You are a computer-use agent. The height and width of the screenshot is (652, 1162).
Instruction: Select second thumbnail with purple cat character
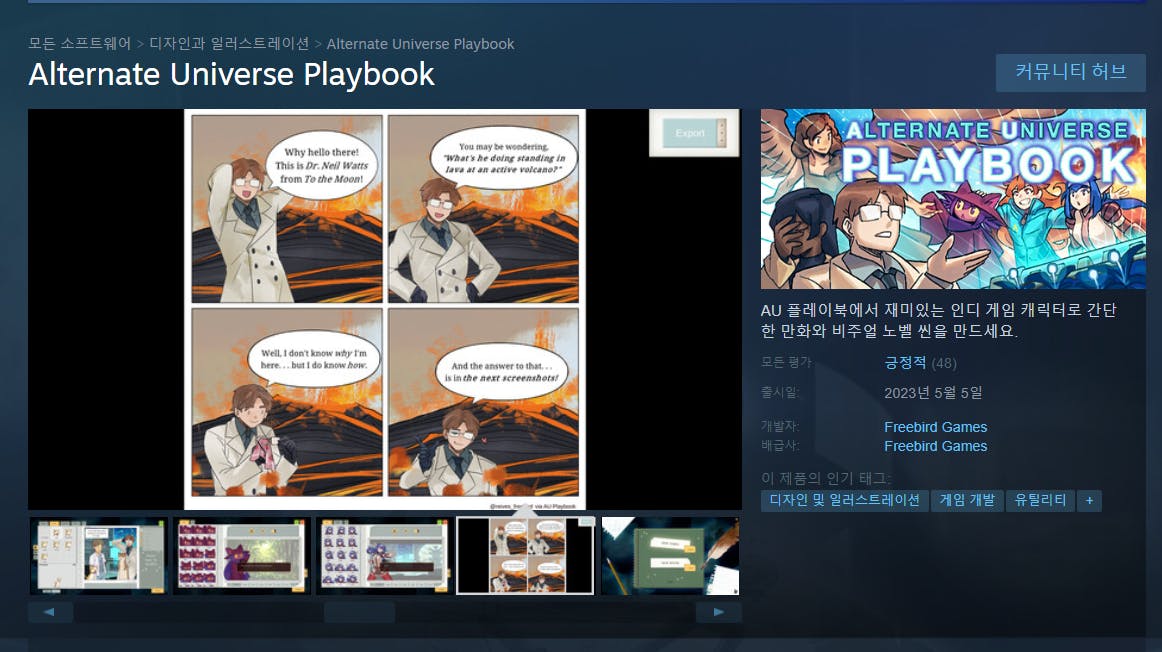[x=241, y=556]
